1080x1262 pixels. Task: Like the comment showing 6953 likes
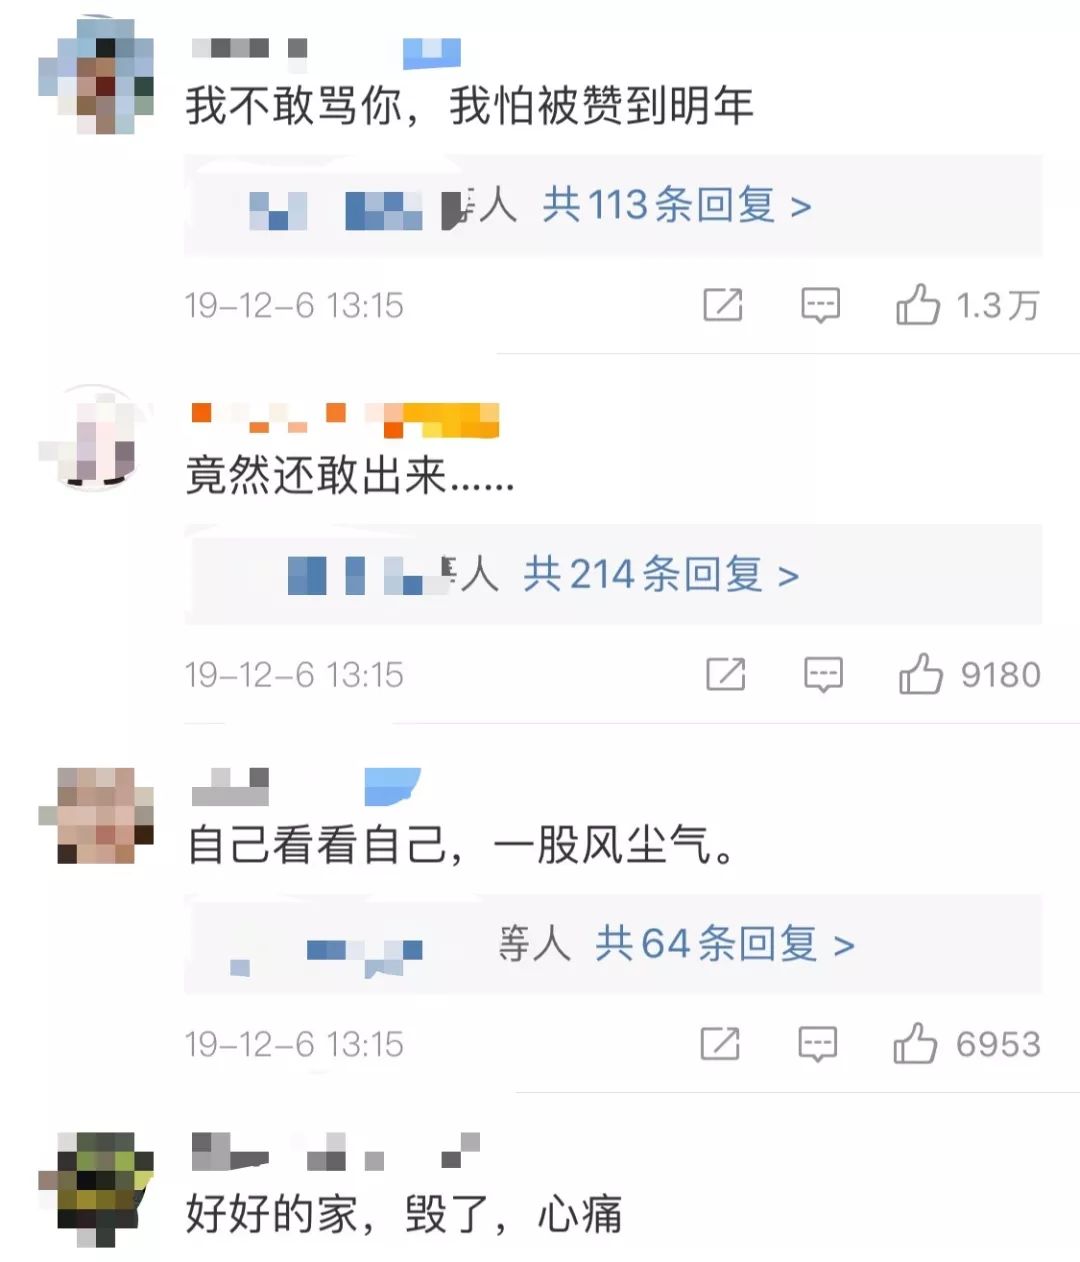click(914, 1044)
